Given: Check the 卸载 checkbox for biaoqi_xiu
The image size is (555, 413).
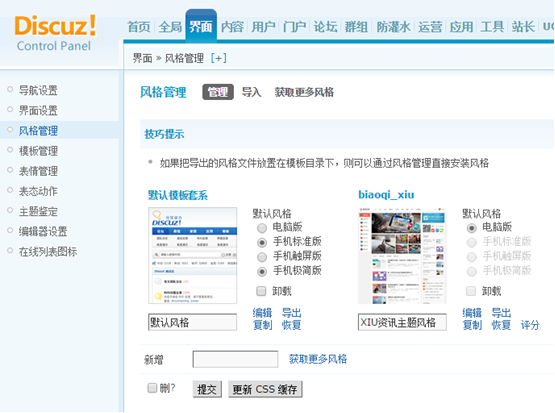Looking at the screenshot, I should pyautogui.click(x=471, y=291).
